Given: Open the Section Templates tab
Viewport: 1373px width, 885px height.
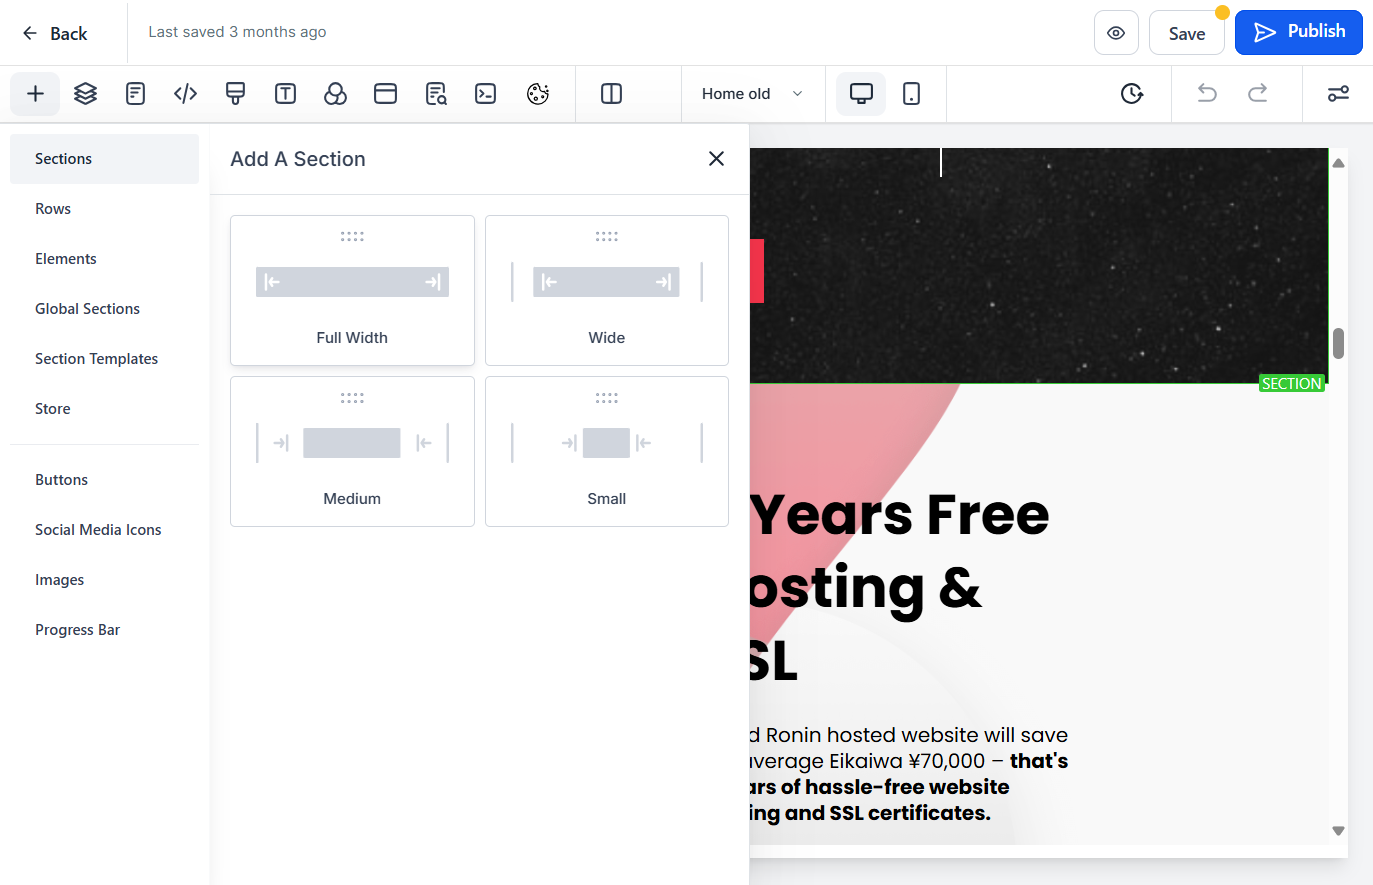Looking at the screenshot, I should point(104,359).
